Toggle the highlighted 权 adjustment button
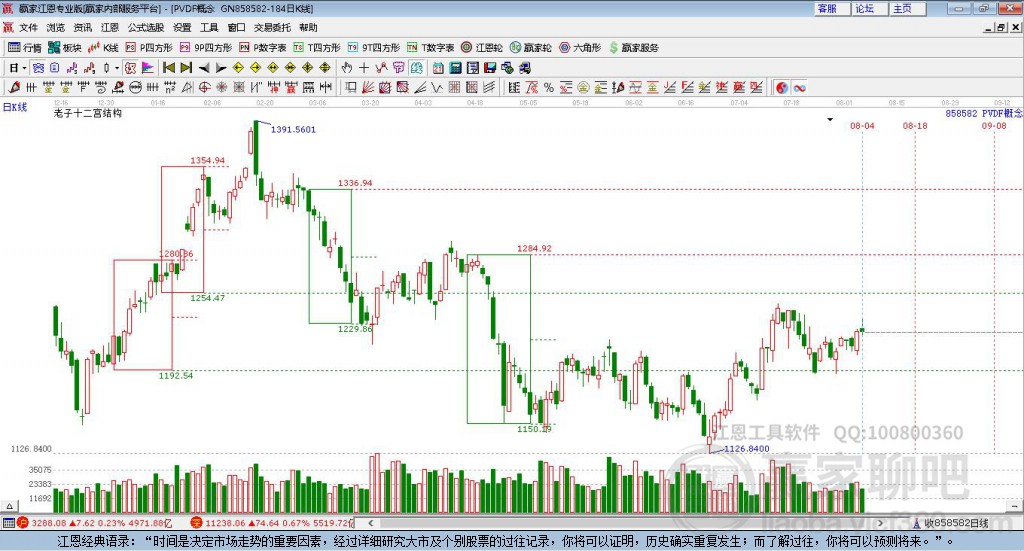1024x551 pixels. coord(131,68)
